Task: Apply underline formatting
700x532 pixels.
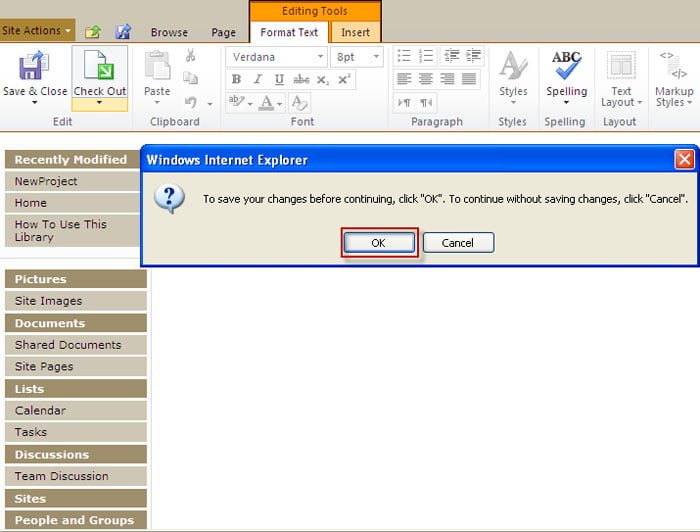Action: pyautogui.click(x=279, y=79)
